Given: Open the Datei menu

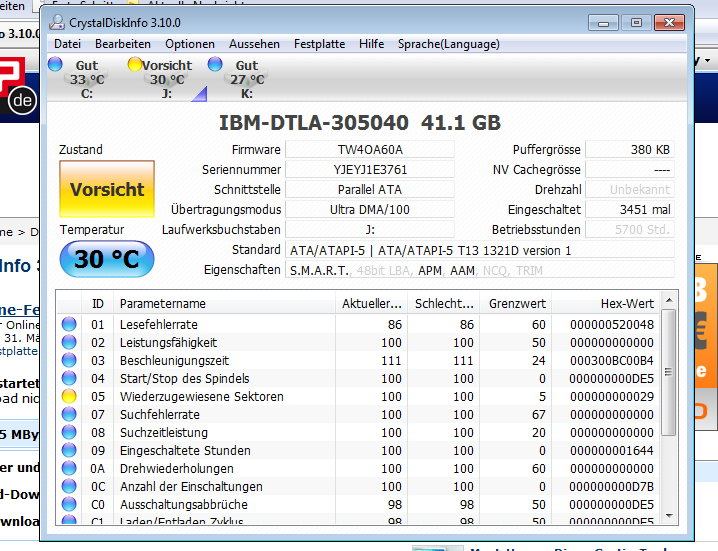Looking at the screenshot, I should tap(67, 44).
